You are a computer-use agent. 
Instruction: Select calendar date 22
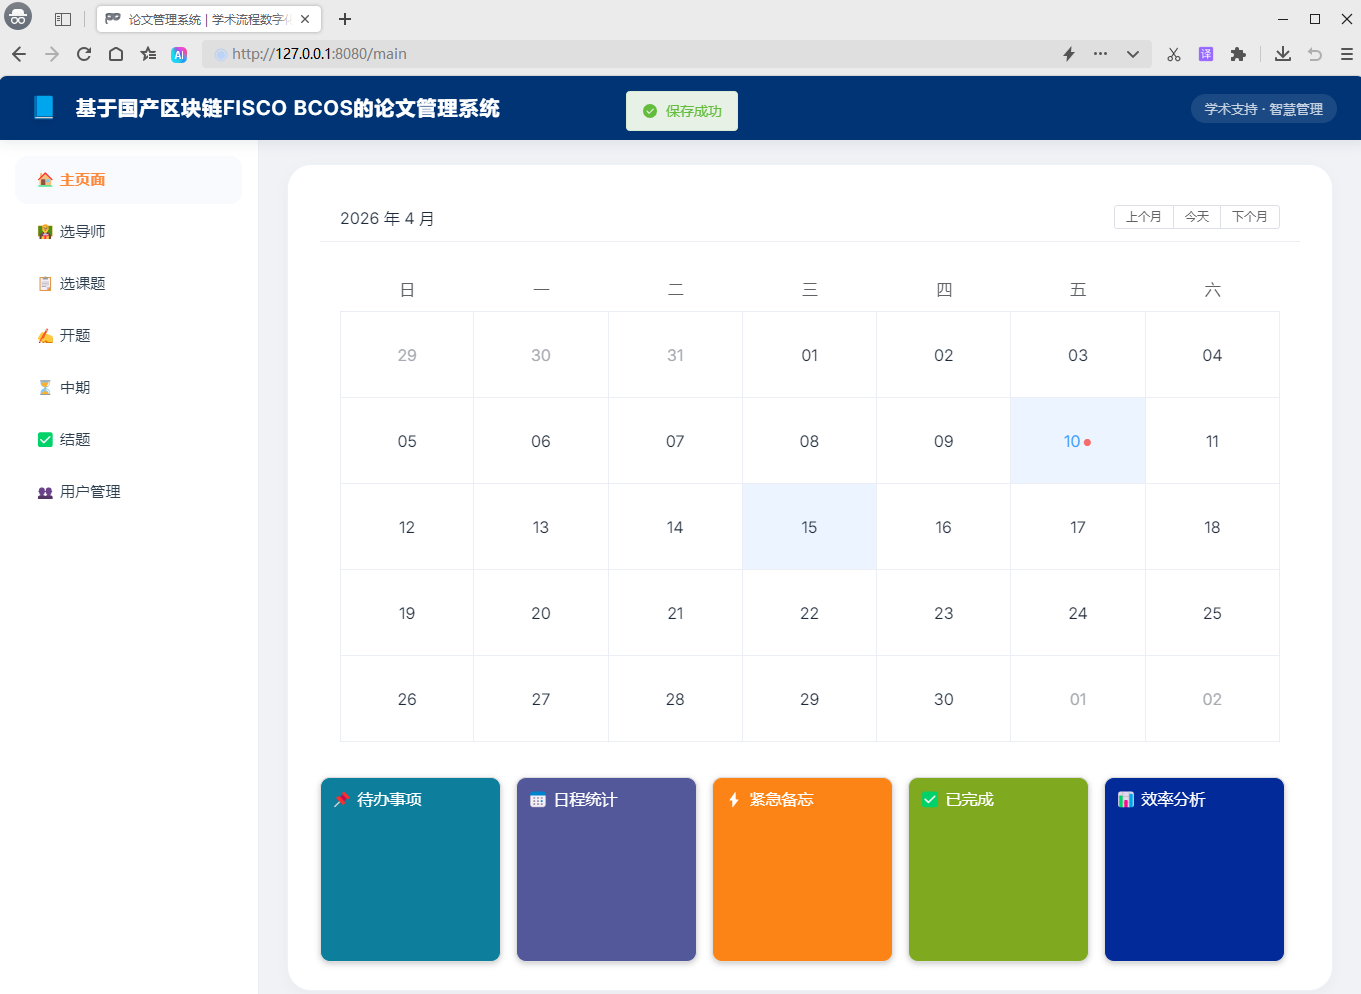809,613
